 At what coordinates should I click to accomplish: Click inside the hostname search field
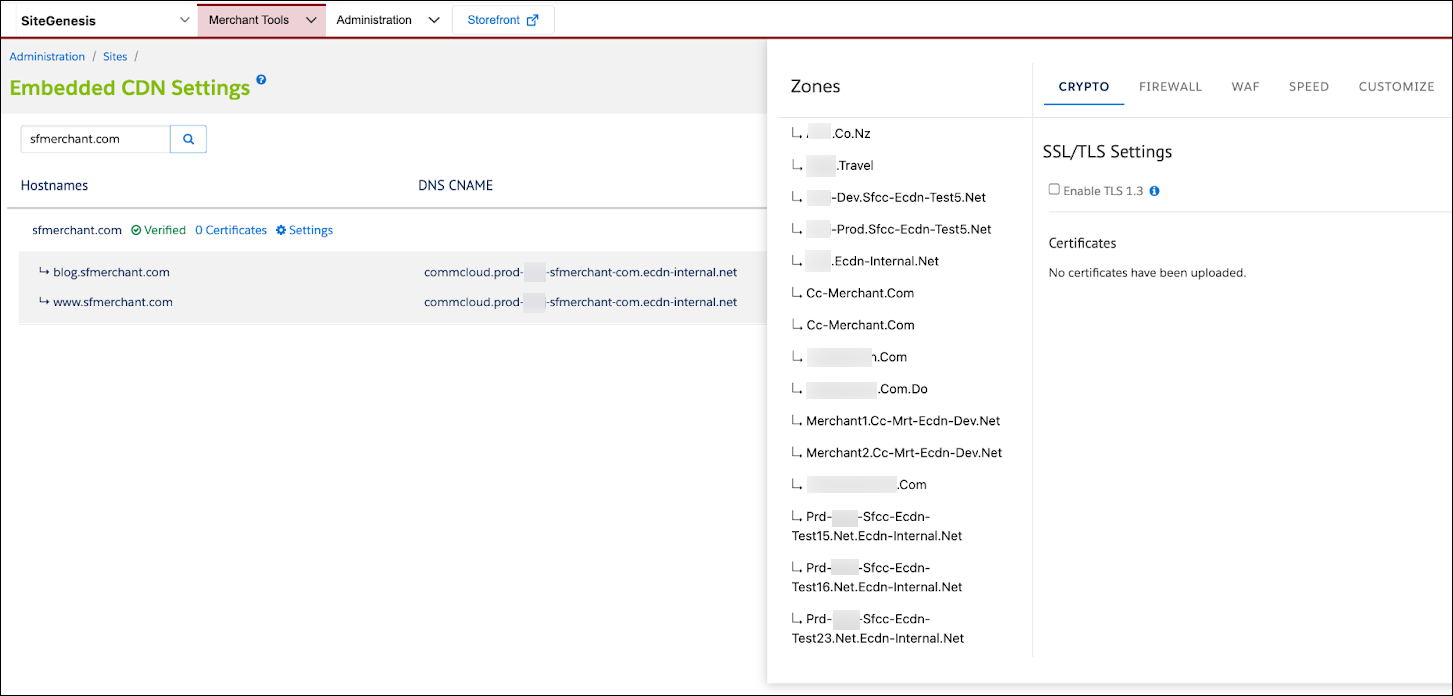click(94, 139)
